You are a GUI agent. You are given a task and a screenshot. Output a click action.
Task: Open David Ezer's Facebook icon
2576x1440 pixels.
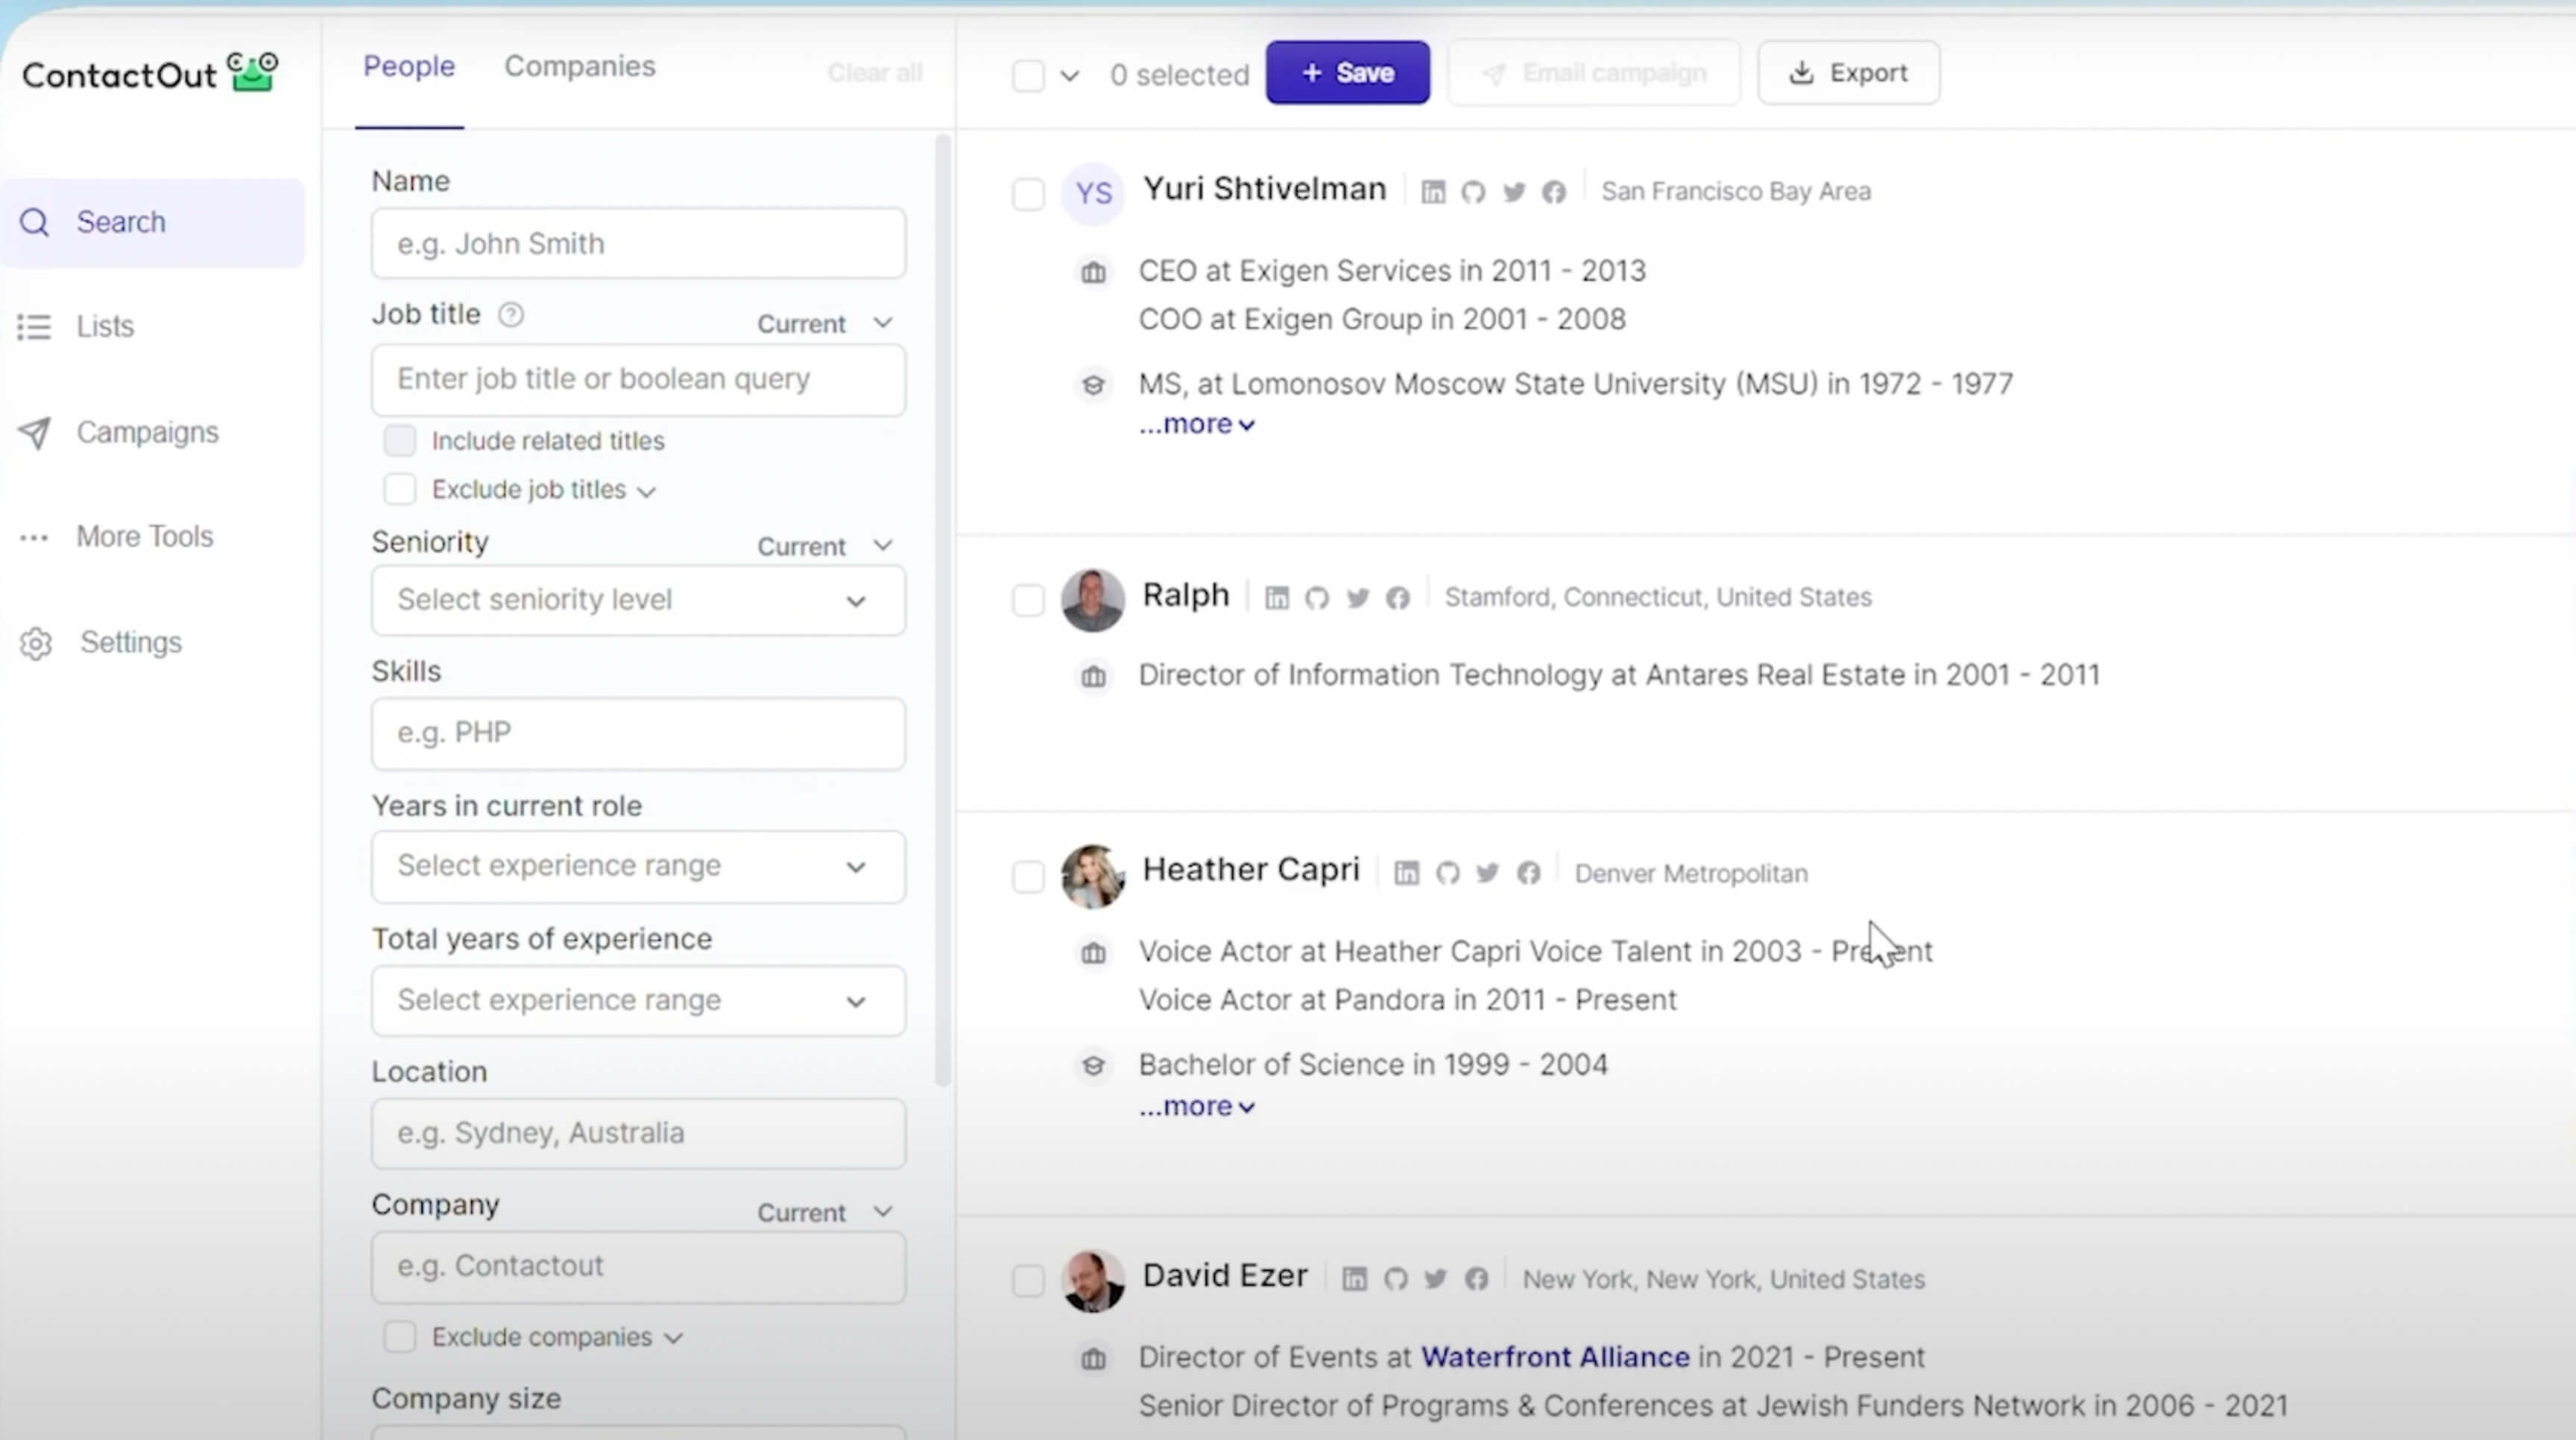click(1476, 1279)
